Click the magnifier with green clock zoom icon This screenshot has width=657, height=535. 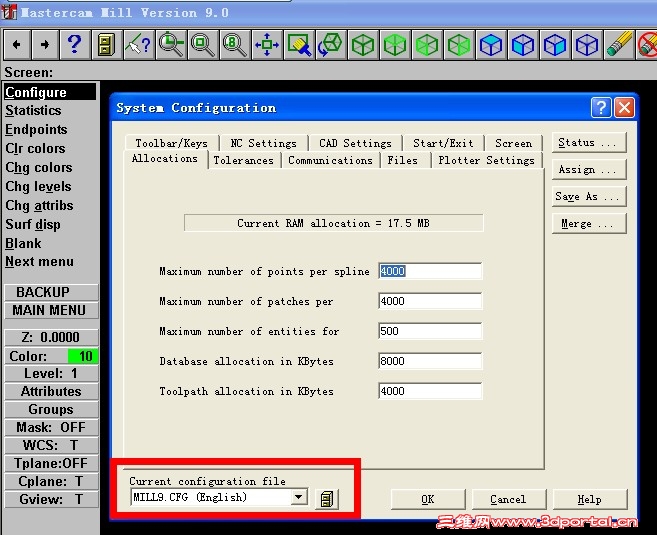point(171,44)
